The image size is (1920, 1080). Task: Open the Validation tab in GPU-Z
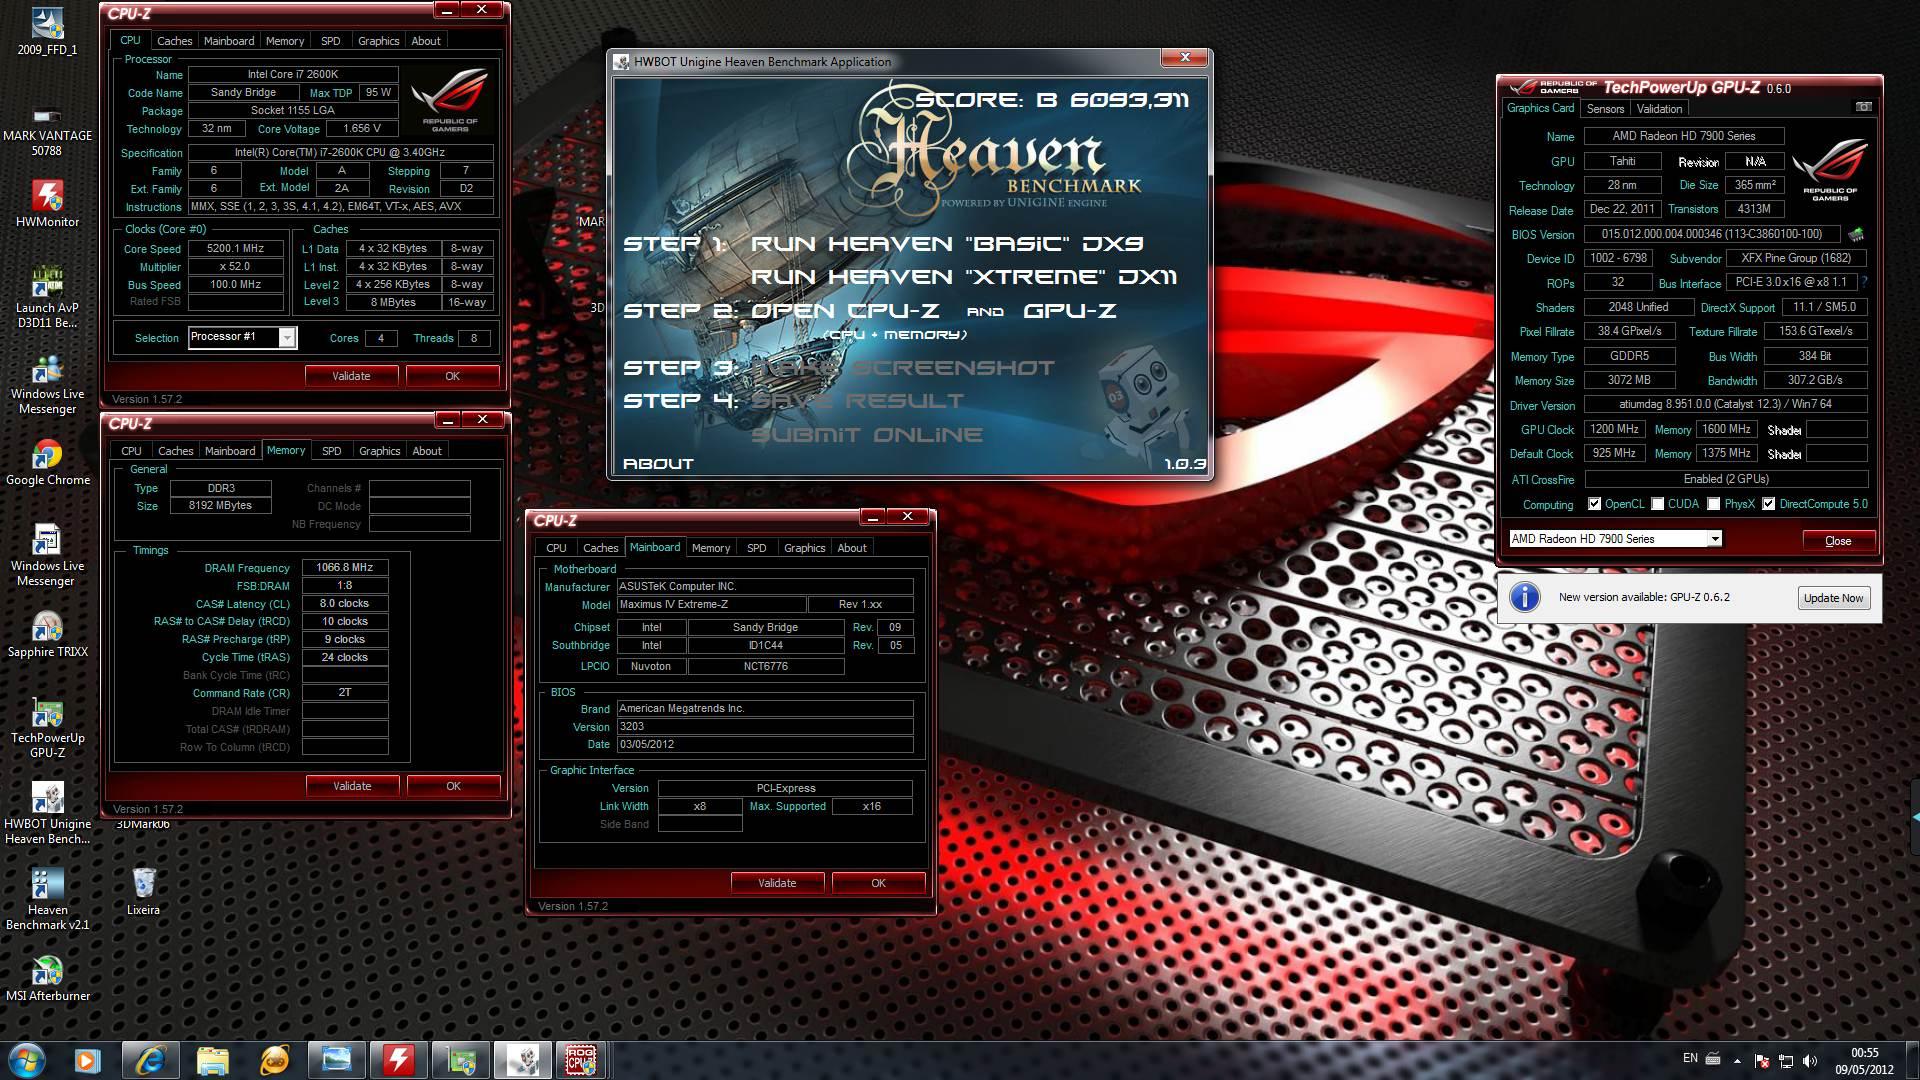[x=1659, y=109]
